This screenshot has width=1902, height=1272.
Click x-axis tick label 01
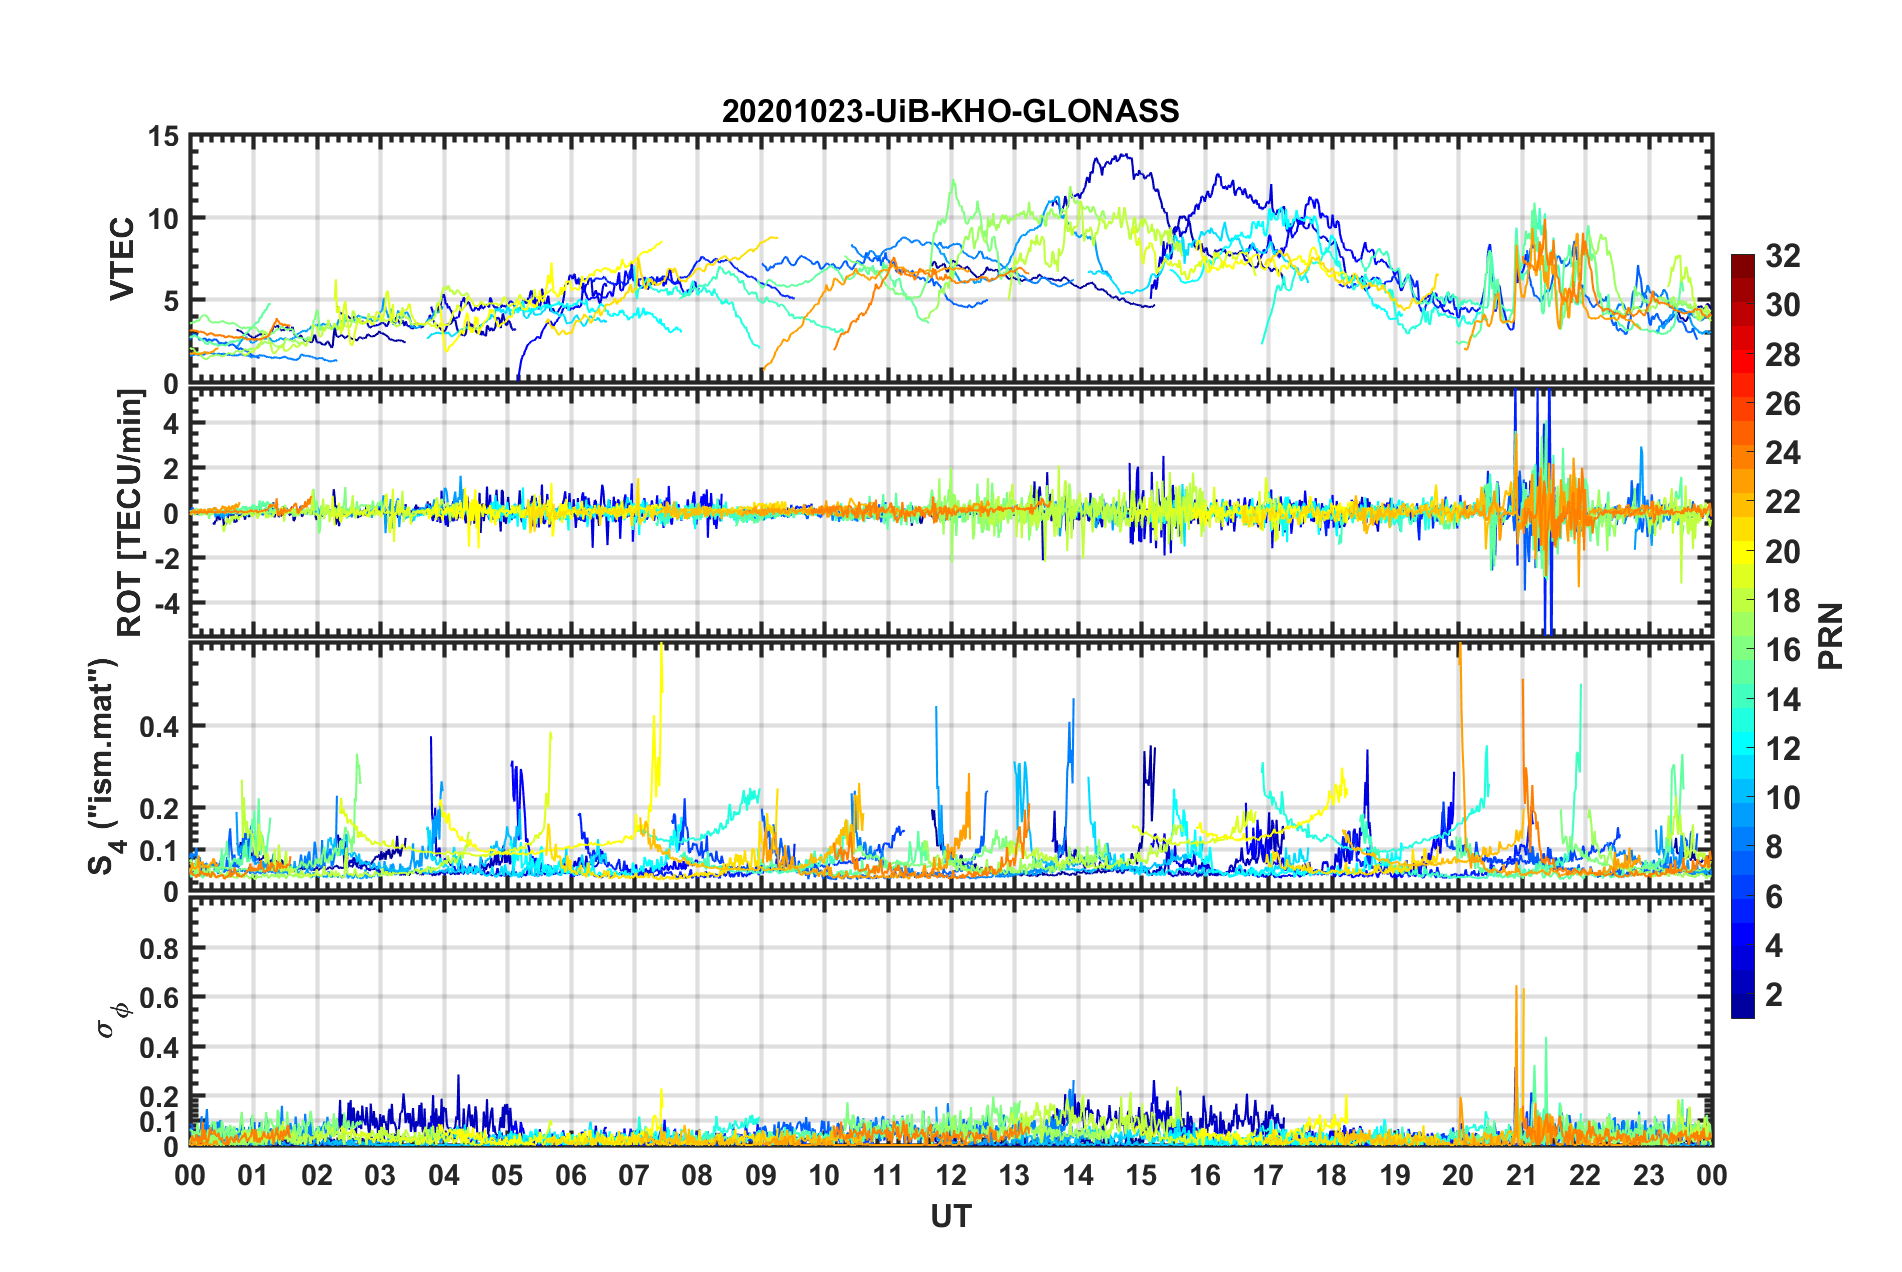253,1175
